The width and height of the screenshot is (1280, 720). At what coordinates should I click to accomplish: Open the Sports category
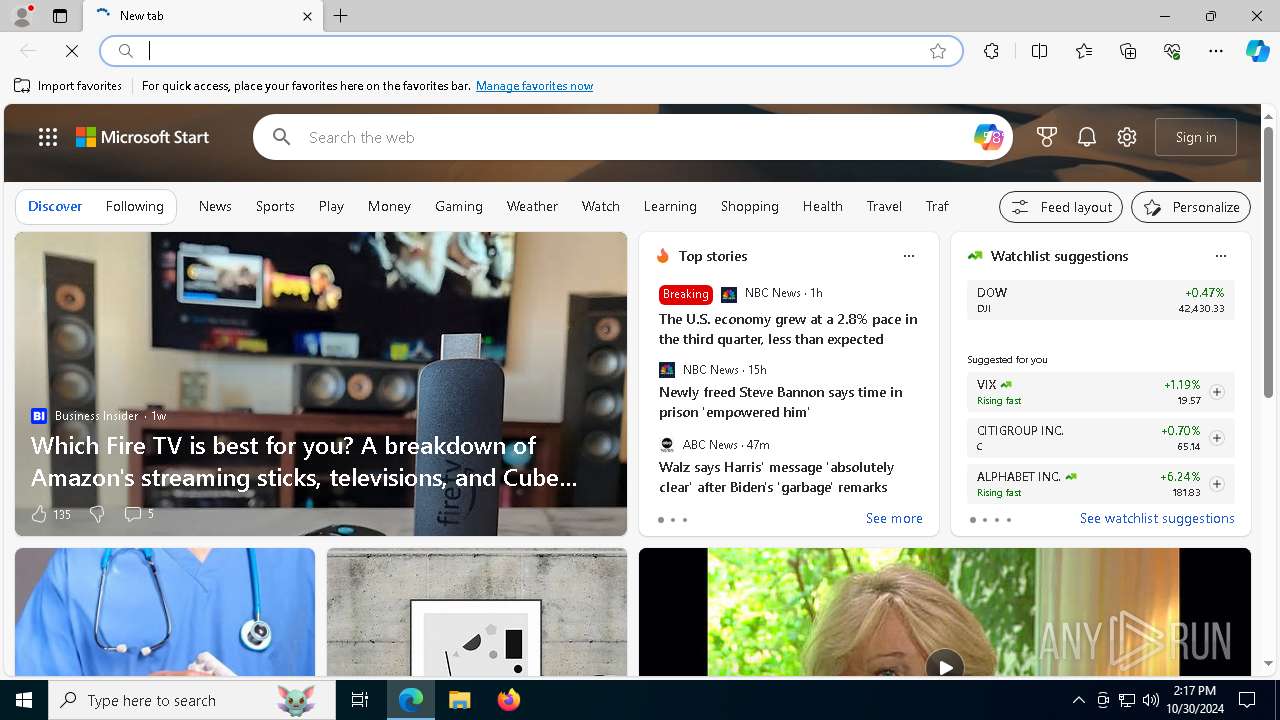coord(275,206)
